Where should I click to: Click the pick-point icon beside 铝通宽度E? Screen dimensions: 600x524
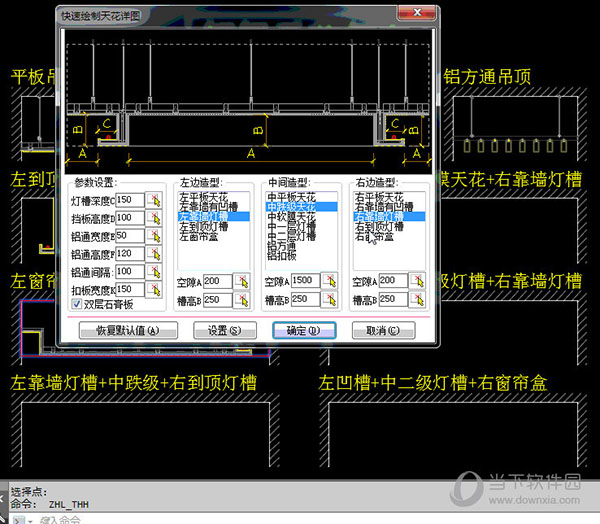(154, 236)
